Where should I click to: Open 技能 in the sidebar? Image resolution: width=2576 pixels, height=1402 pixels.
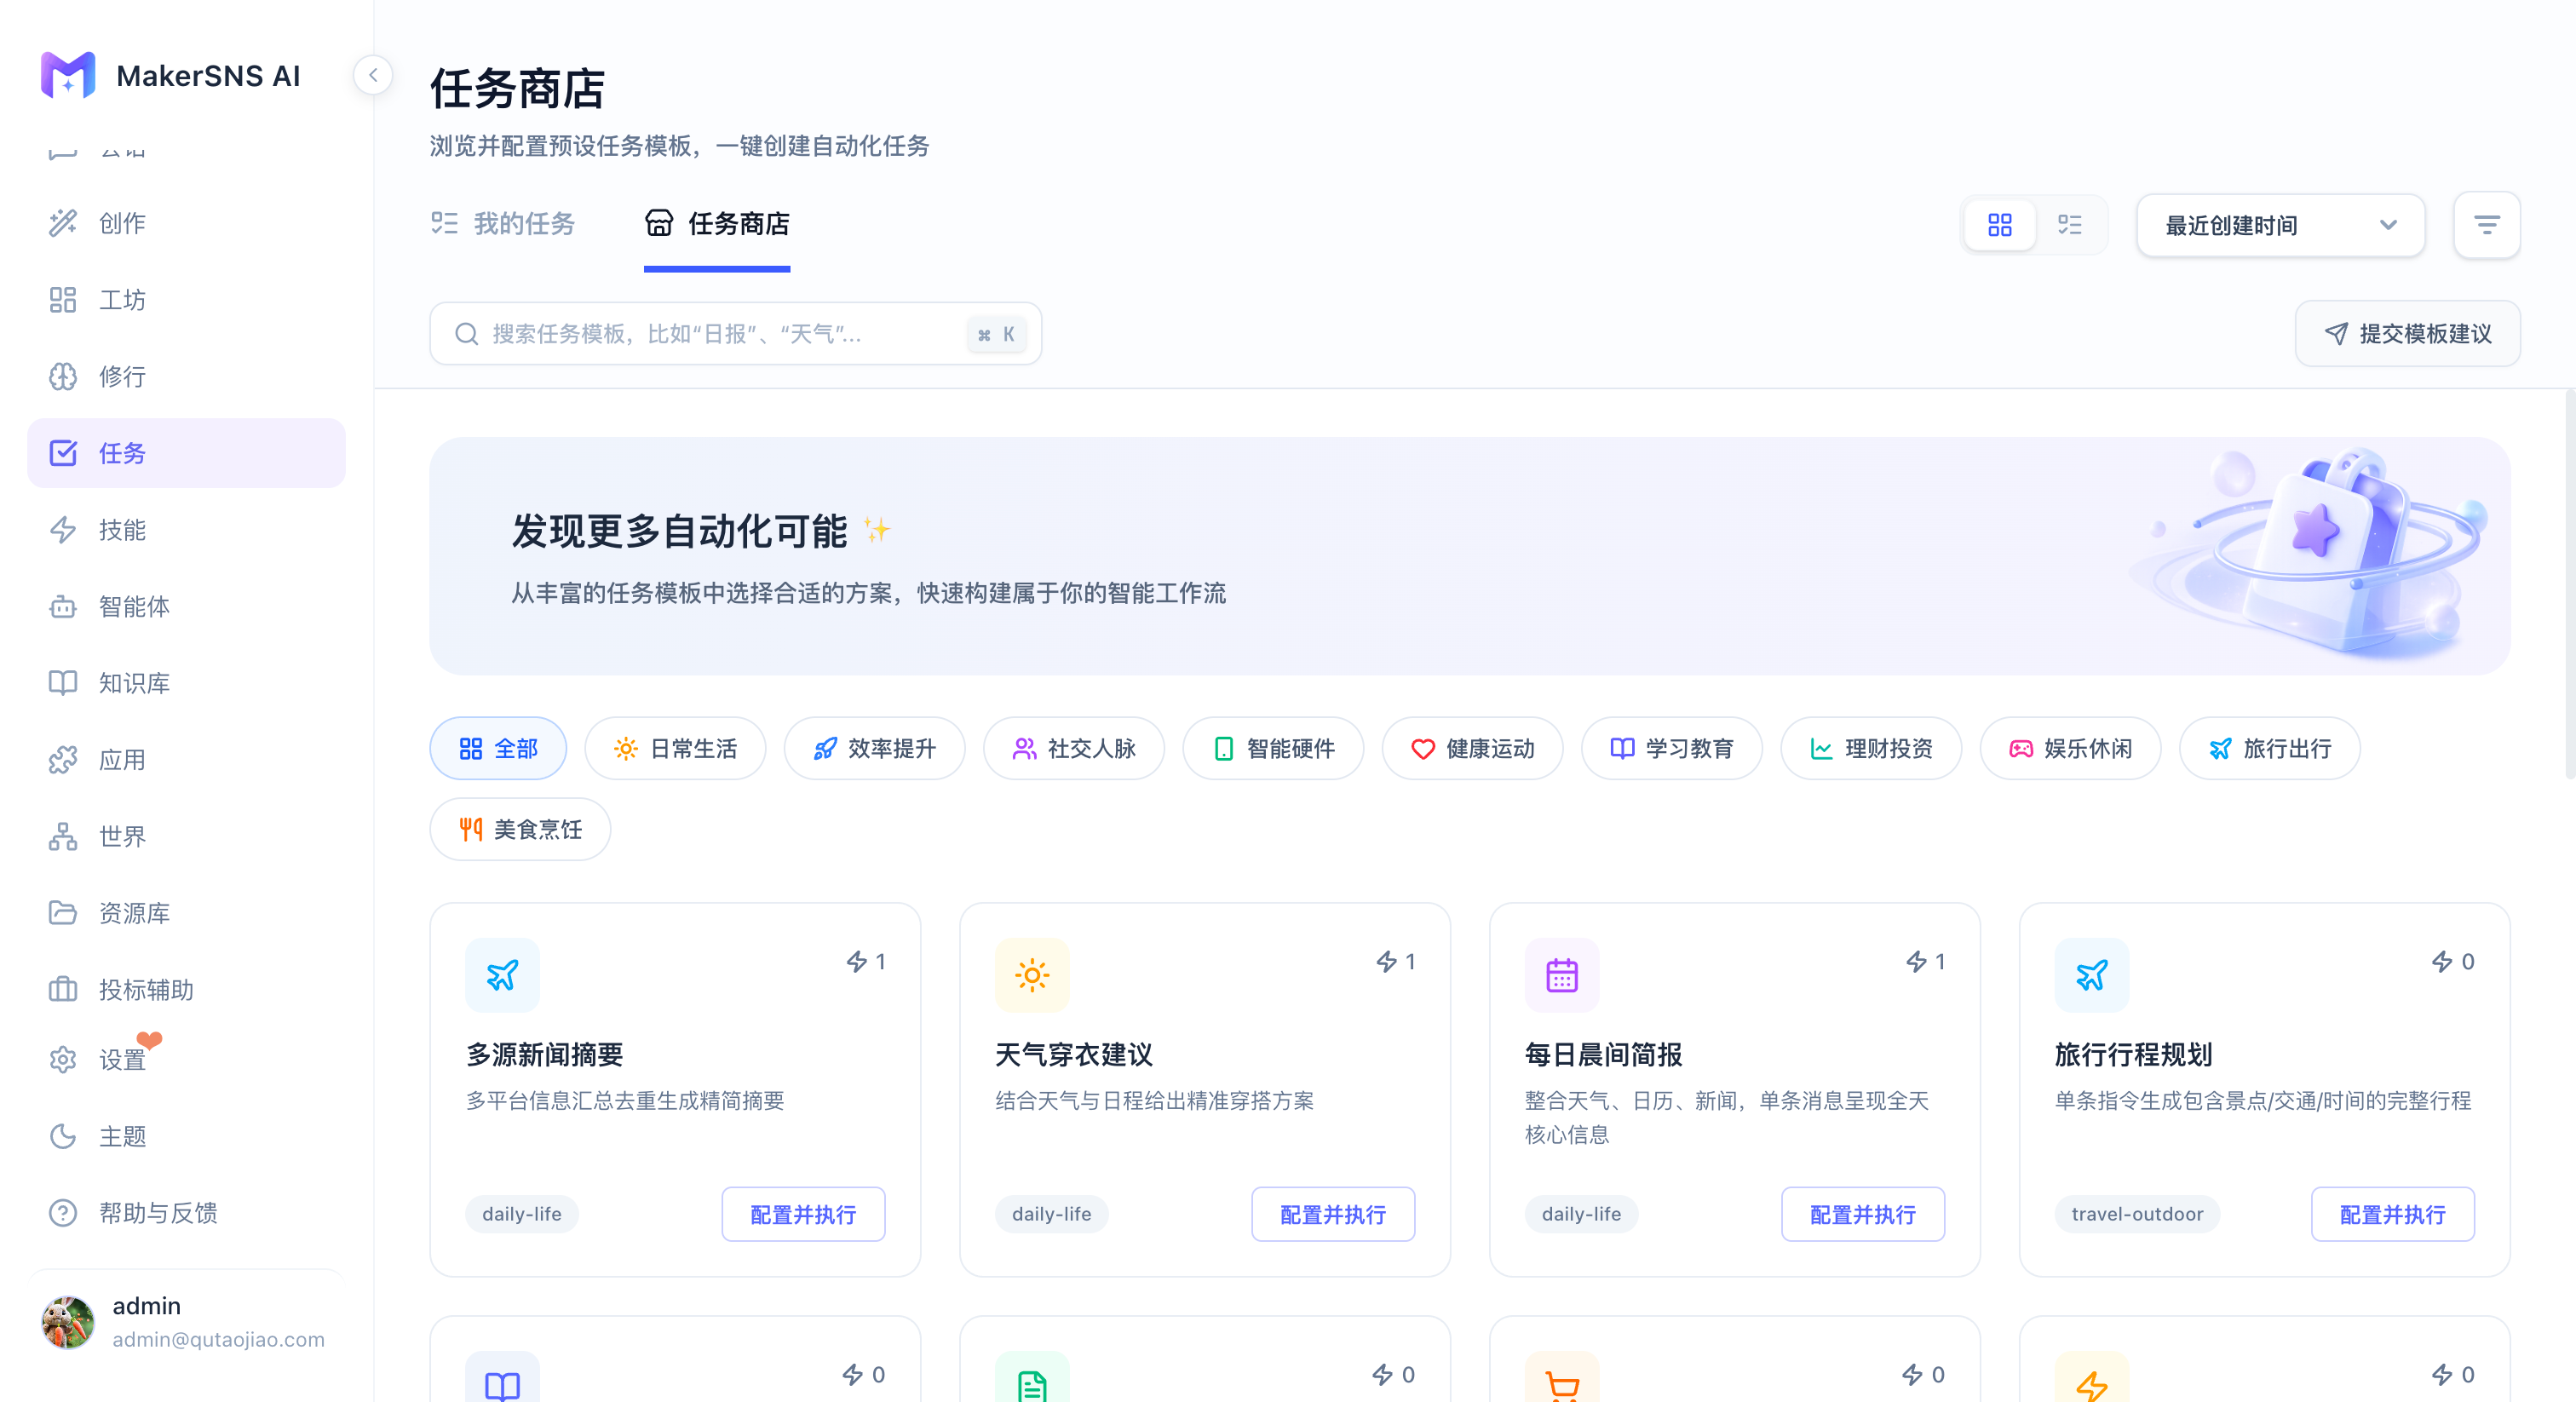186,530
